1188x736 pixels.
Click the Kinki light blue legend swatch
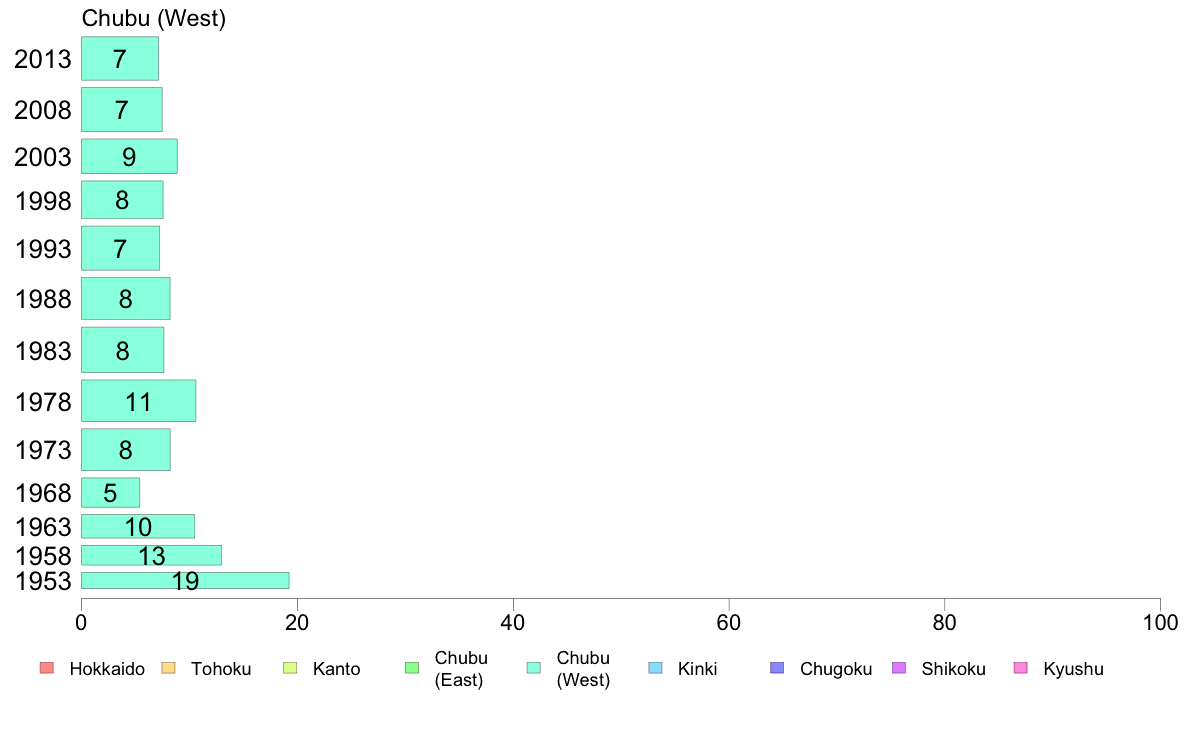tap(655, 668)
